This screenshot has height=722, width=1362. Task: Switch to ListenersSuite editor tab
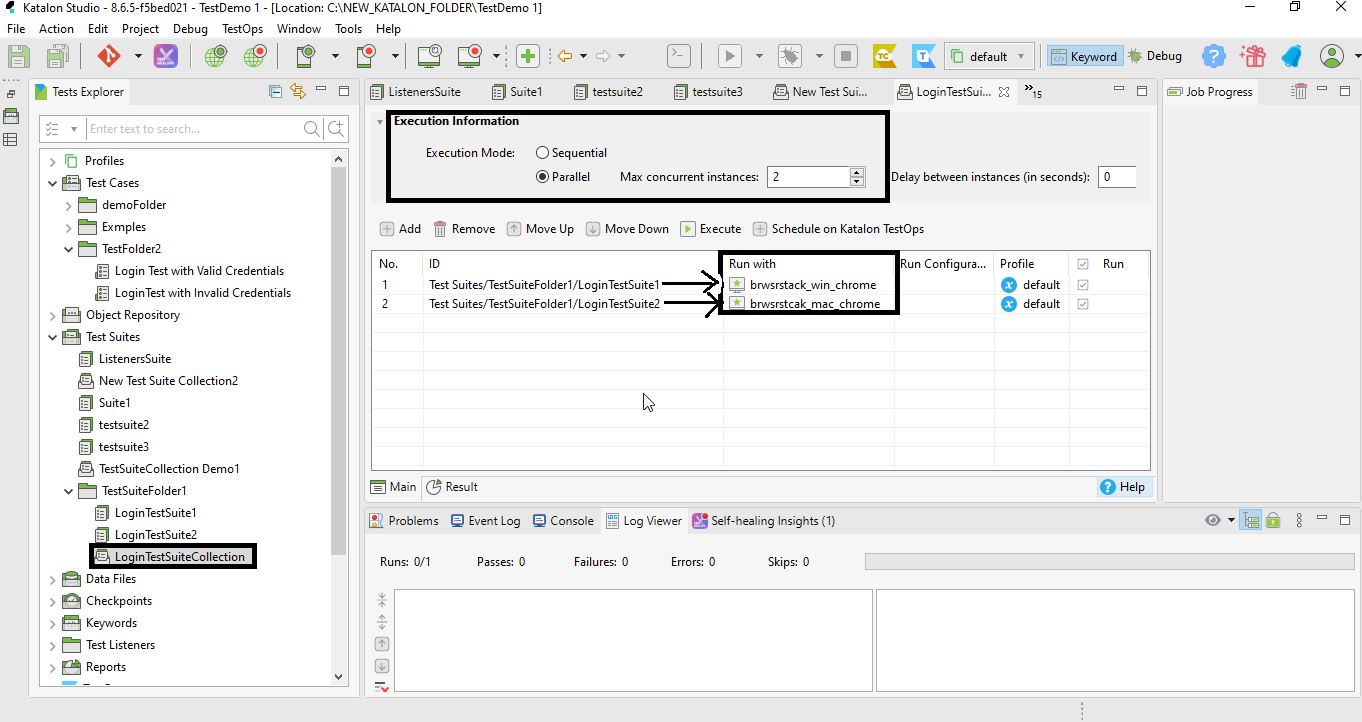coord(415,92)
